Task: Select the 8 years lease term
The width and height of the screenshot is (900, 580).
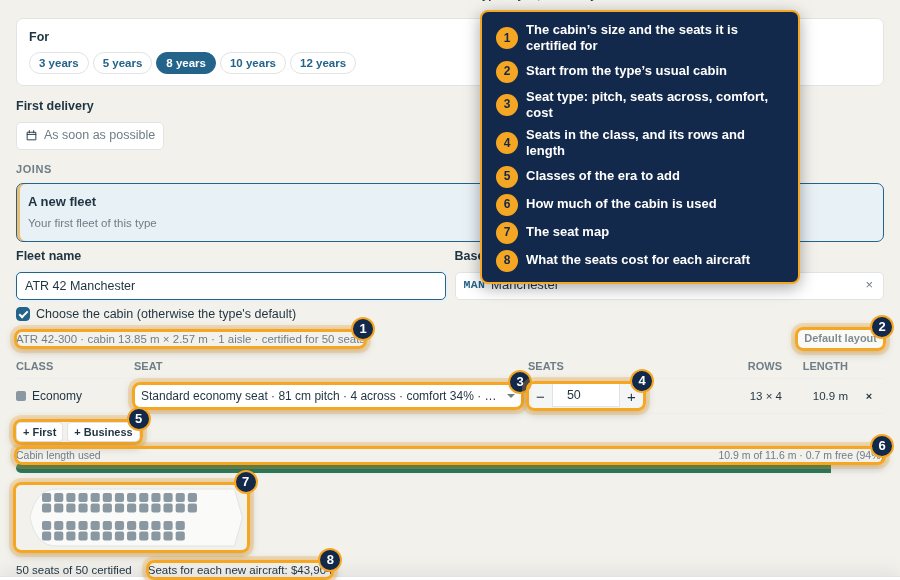Action: [186, 63]
